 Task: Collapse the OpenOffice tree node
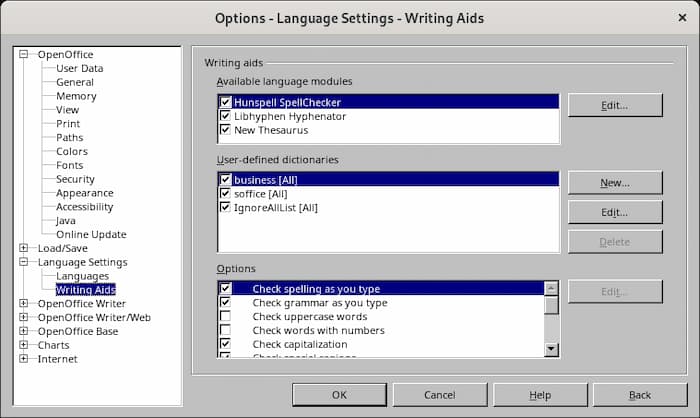pyautogui.click(x=24, y=55)
